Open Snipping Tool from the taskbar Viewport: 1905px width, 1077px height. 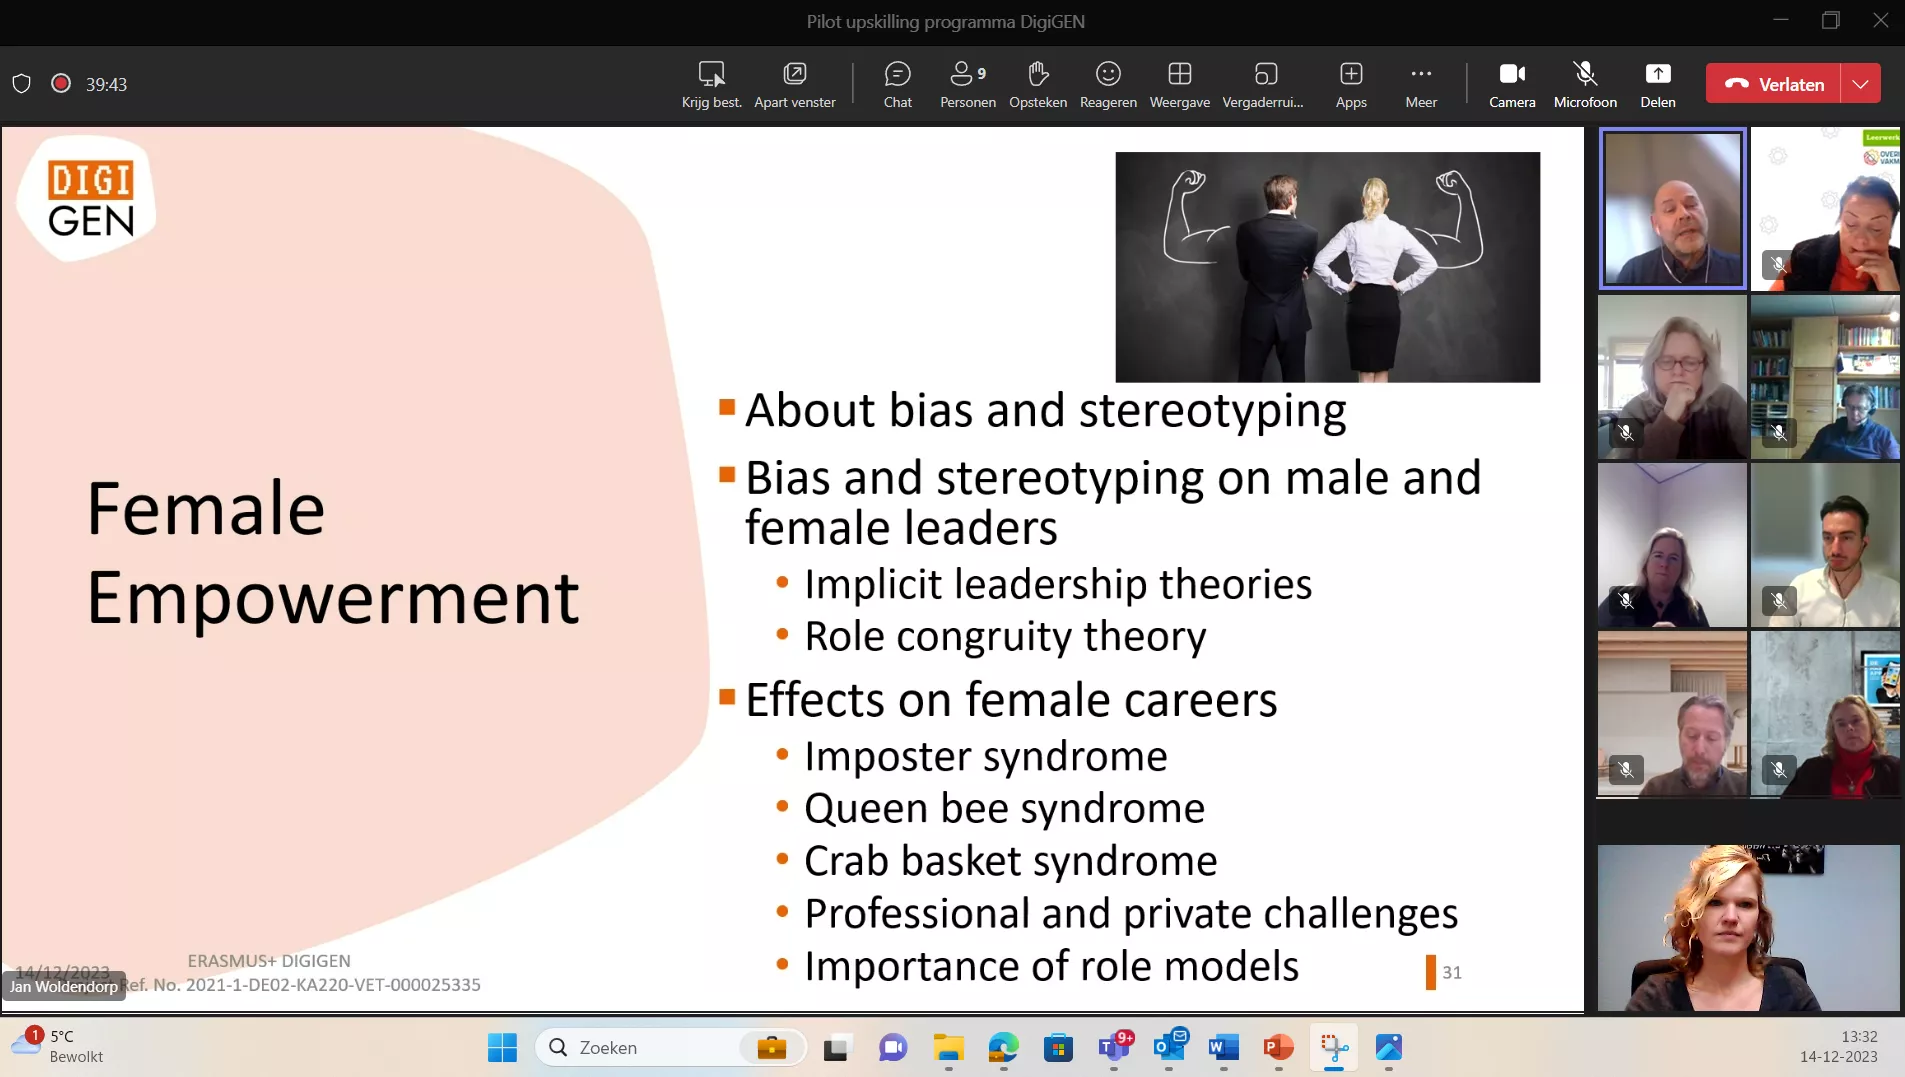1334,1047
